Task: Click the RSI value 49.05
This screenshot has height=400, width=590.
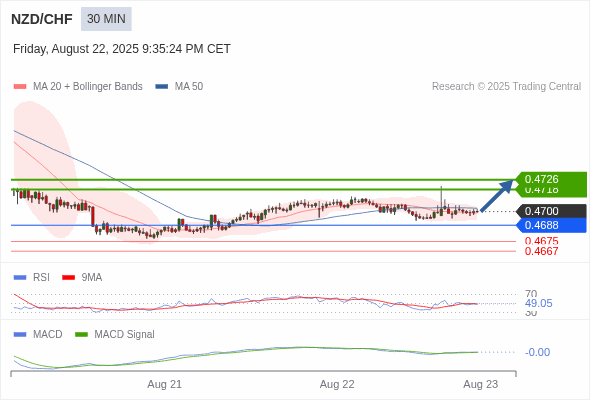Action: (538, 303)
